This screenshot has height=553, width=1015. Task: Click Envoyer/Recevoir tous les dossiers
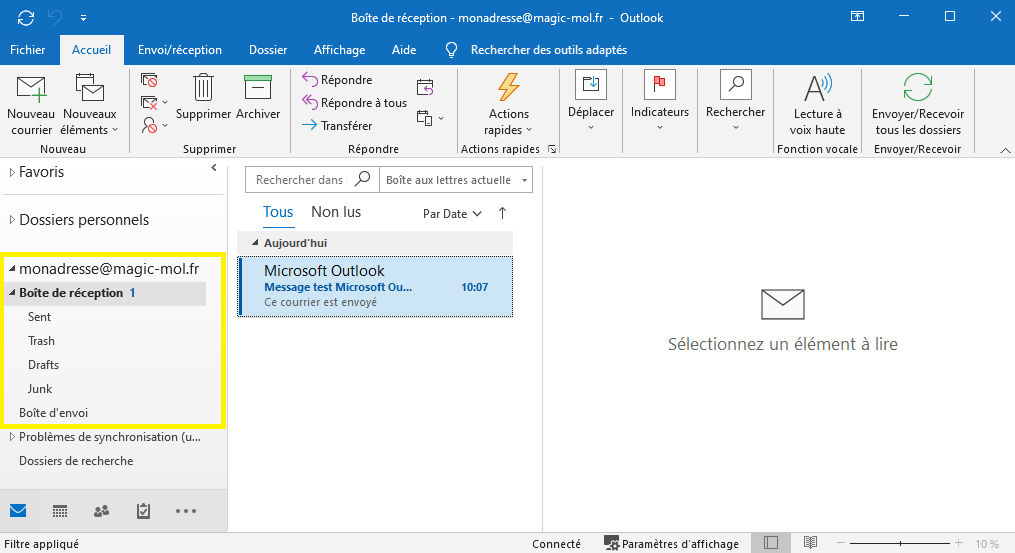click(x=918, y=104)
